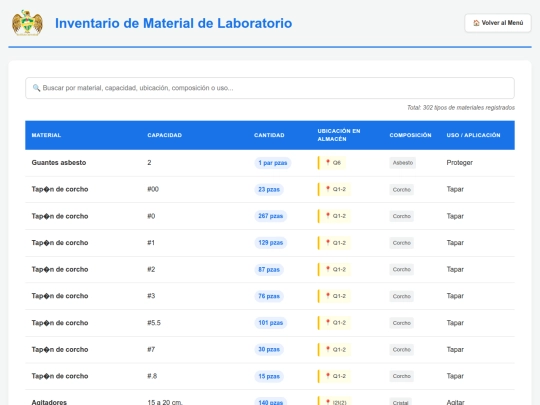Click the #0 capacity cell
540x405 pixels.
151,216
